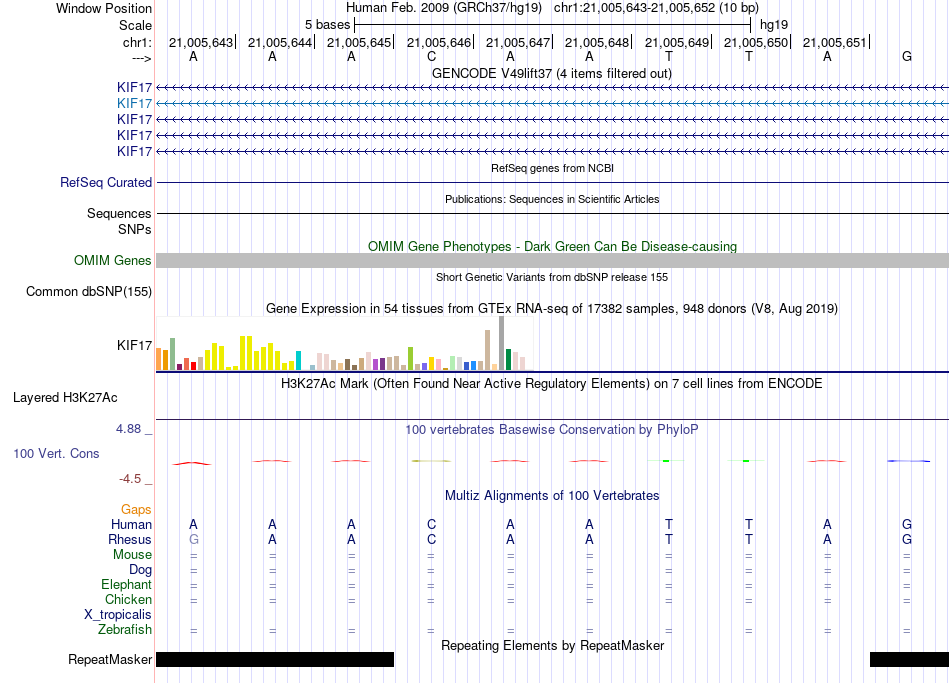Click the tallest gray bar in the GTEx chart

(x=502, y=343)
